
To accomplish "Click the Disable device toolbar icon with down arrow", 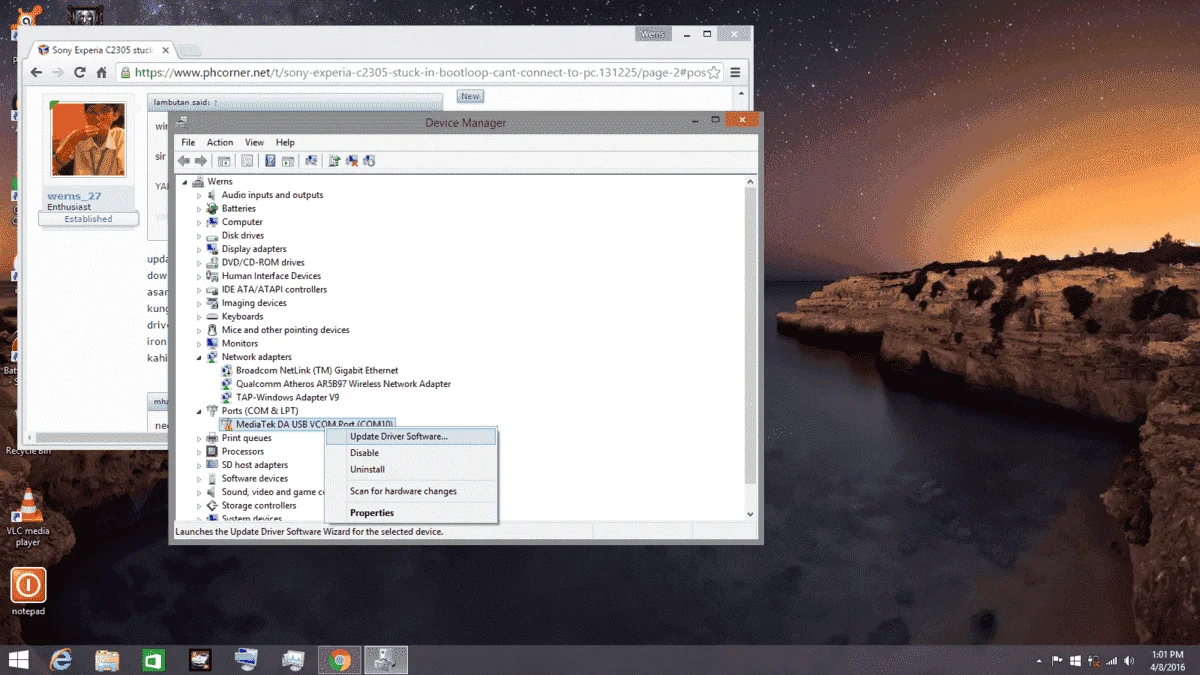I will 369,161.
